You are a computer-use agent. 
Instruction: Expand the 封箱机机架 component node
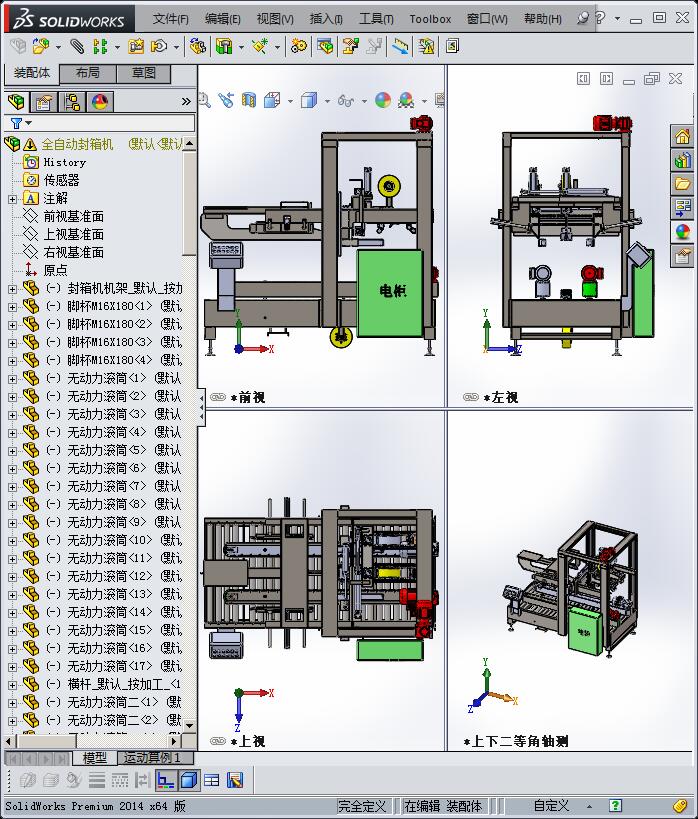point(12,289)
